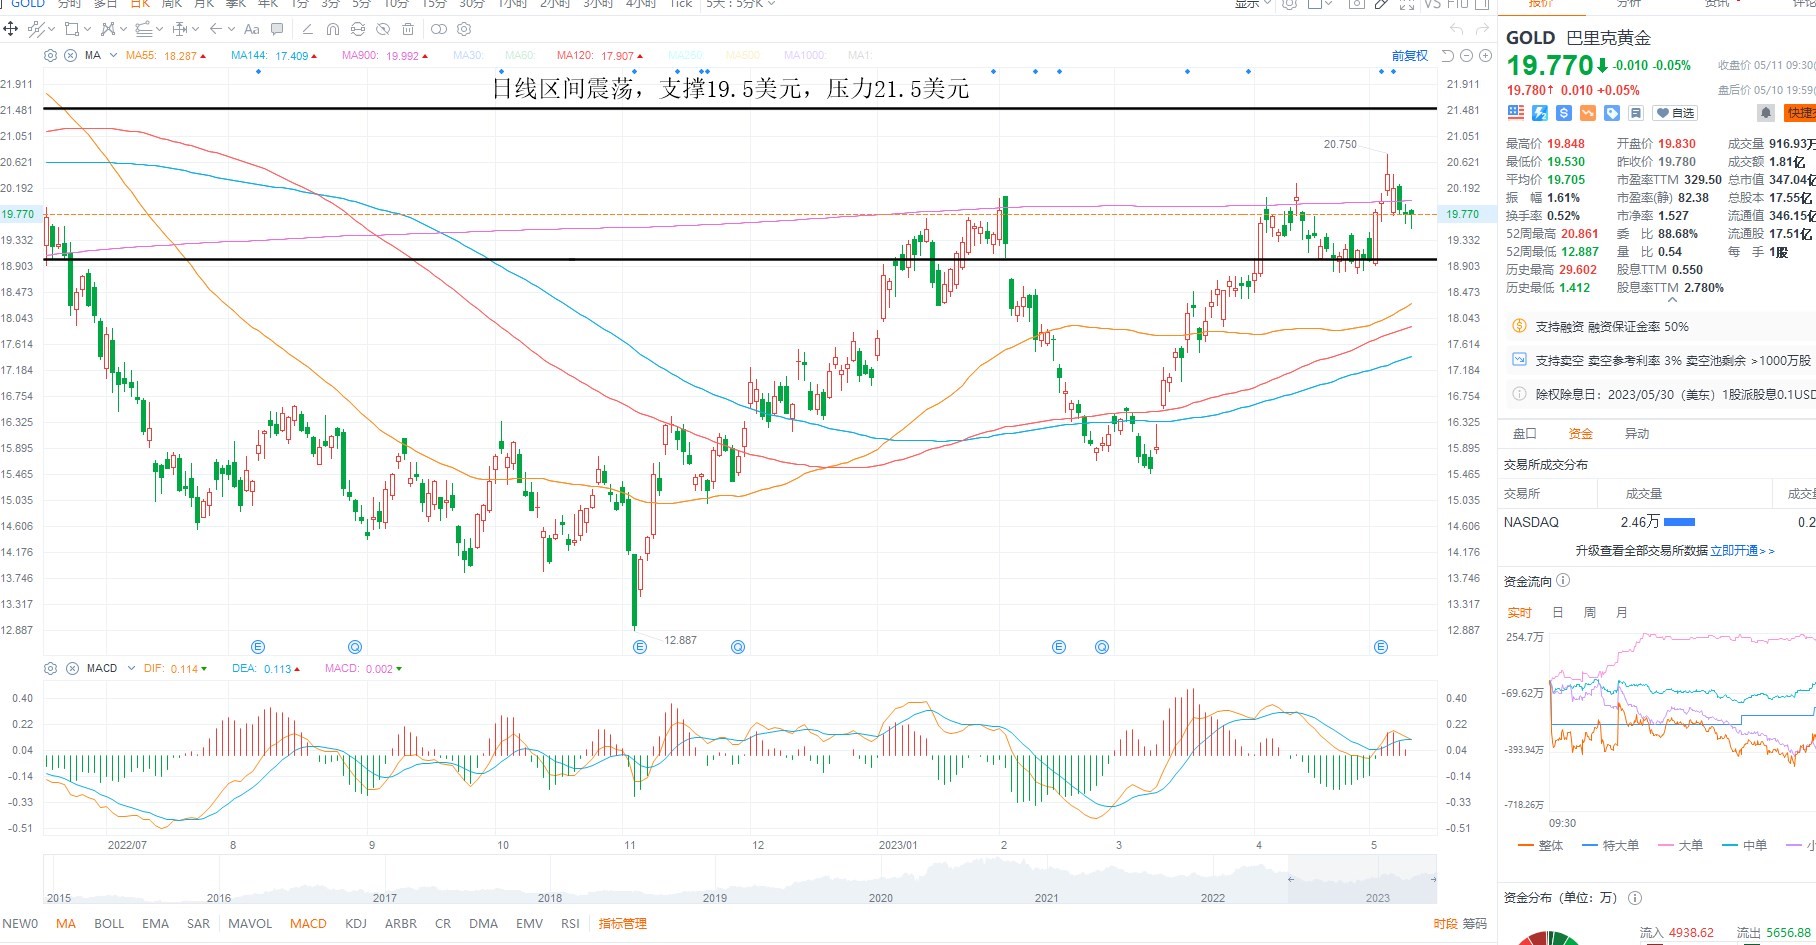This screenshot has height=945, width=1816.
Task: Open 指标管理 indicator management
Action: [x=623, y=923]
